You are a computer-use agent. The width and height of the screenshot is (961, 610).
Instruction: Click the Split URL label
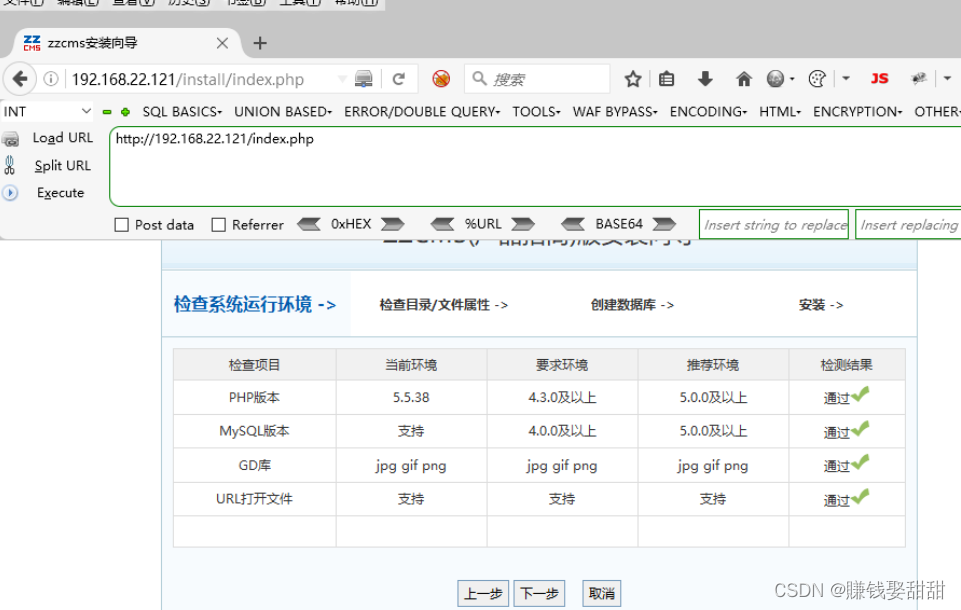tap(63, 166)
